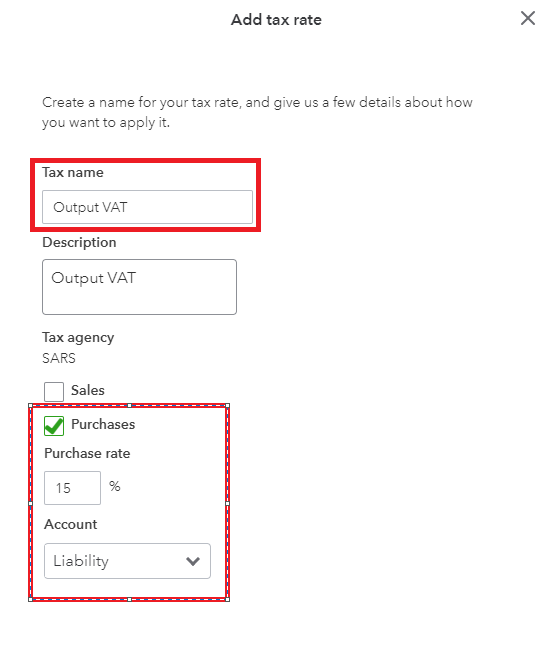
Task: Click the chevron arrow in Account dropdown
Action: (x=193, y=561)
